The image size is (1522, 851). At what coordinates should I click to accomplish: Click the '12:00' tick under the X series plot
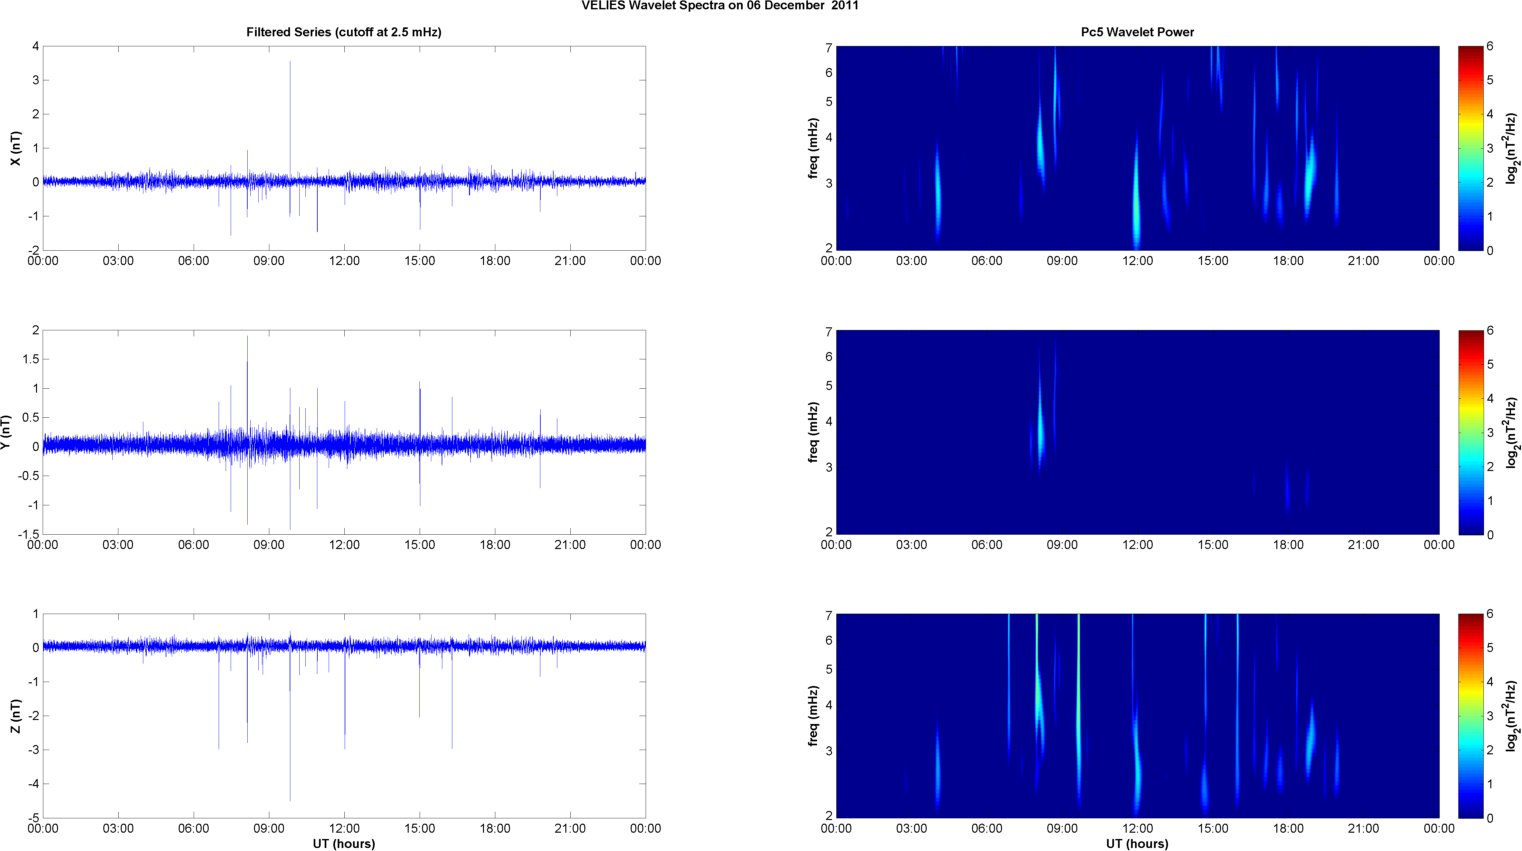click(x=344, y=261)
